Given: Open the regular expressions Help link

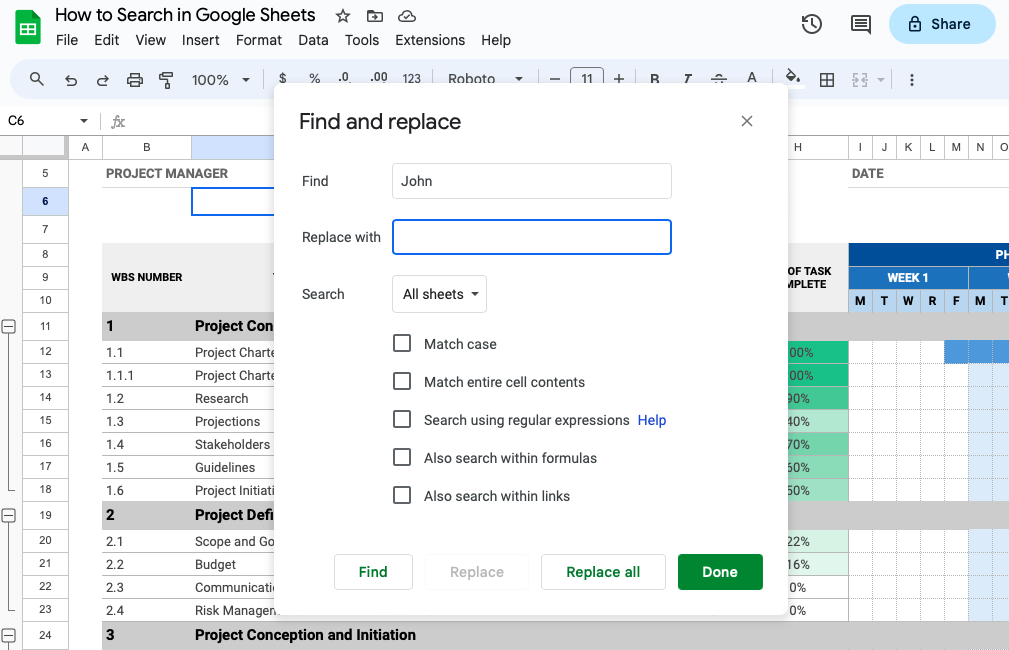Looking at the screenshot, I should pyautogui.click(x=652, y=420).
